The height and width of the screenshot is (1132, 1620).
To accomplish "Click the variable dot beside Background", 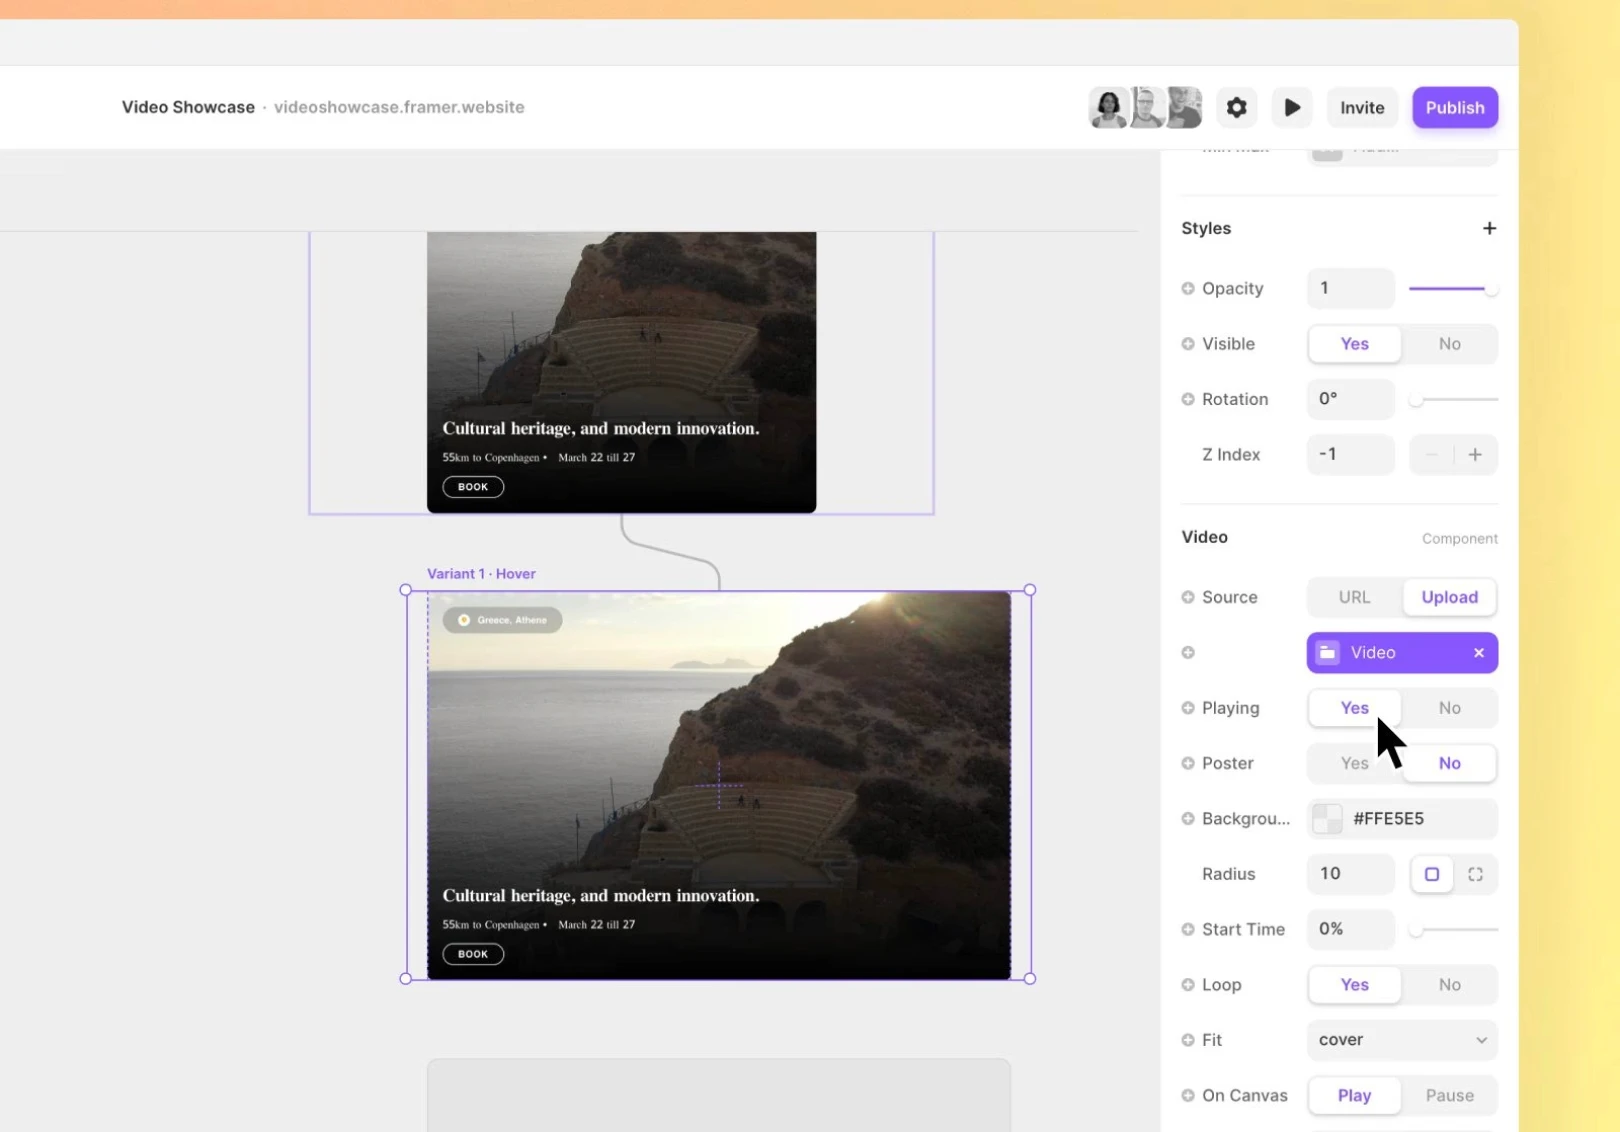I will click(1188, 819).
